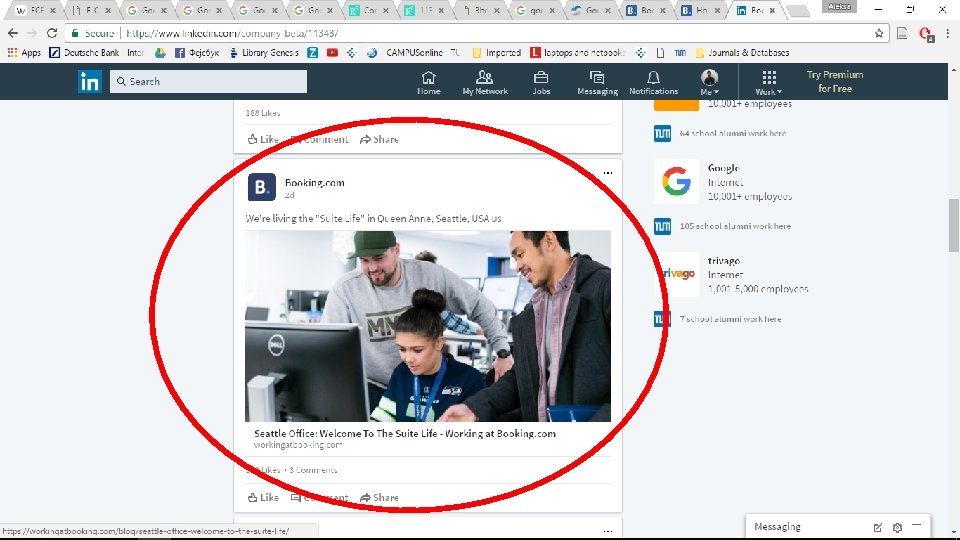Screen dimensions: 960x540
Task: Go back with browser back arrow
Action: (x=13, y=33)
